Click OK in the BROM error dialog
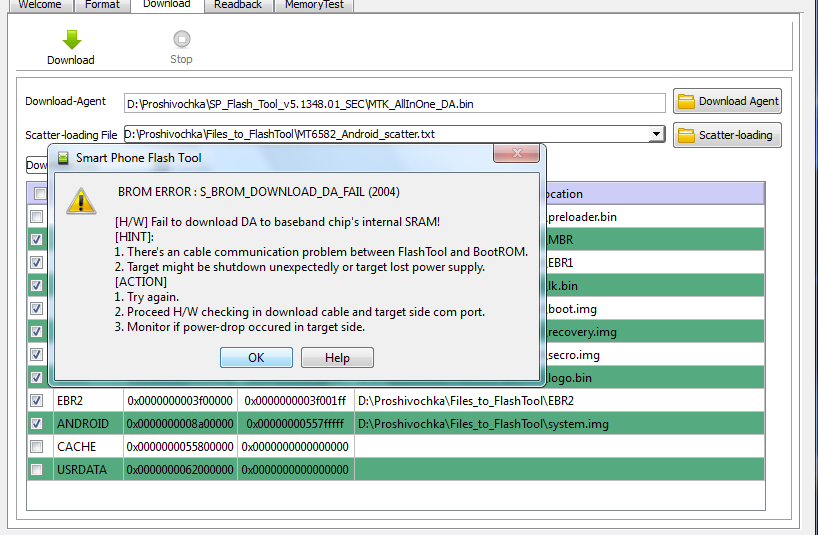The width and height of the screenshot is (818, 535). (x=256, y=358)
